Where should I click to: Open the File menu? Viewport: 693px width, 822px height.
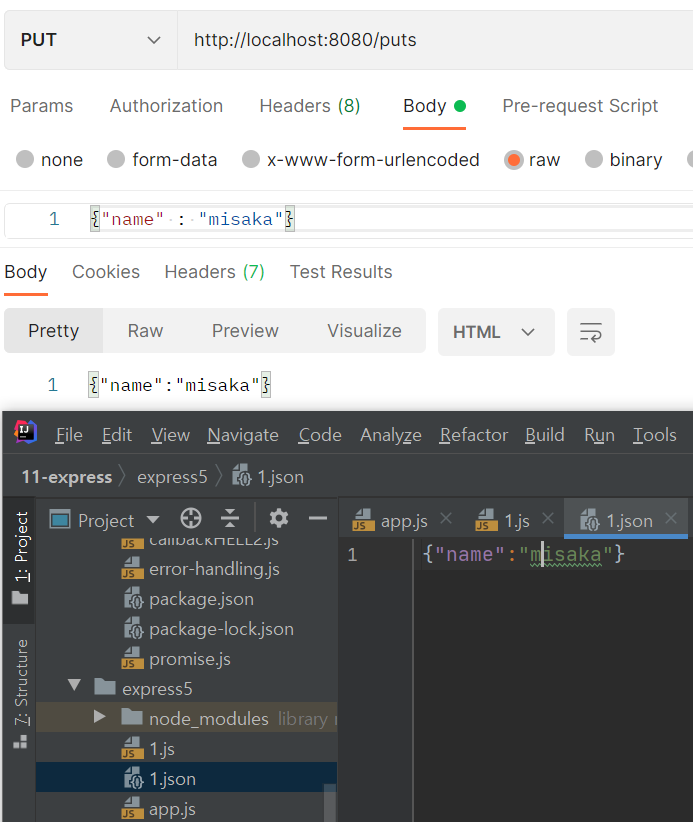pyautogui.click(x=69, y=435)
